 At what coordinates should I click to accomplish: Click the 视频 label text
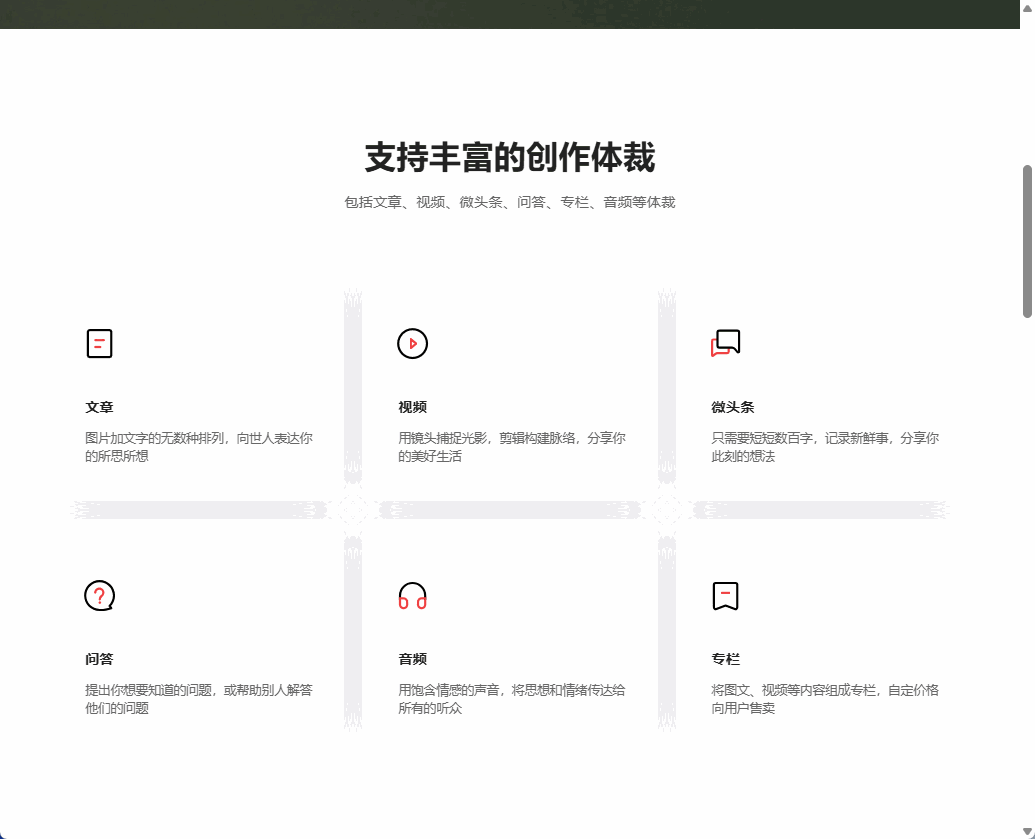411,407
